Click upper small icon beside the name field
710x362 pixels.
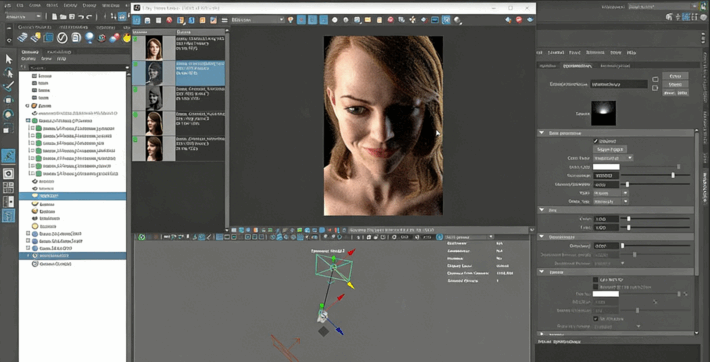pos(655,79)
